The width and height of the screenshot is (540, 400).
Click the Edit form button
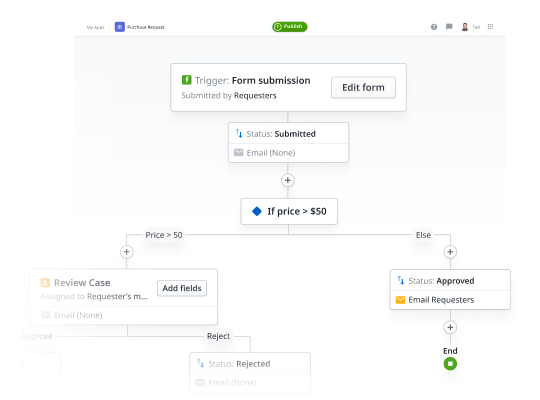363,88
